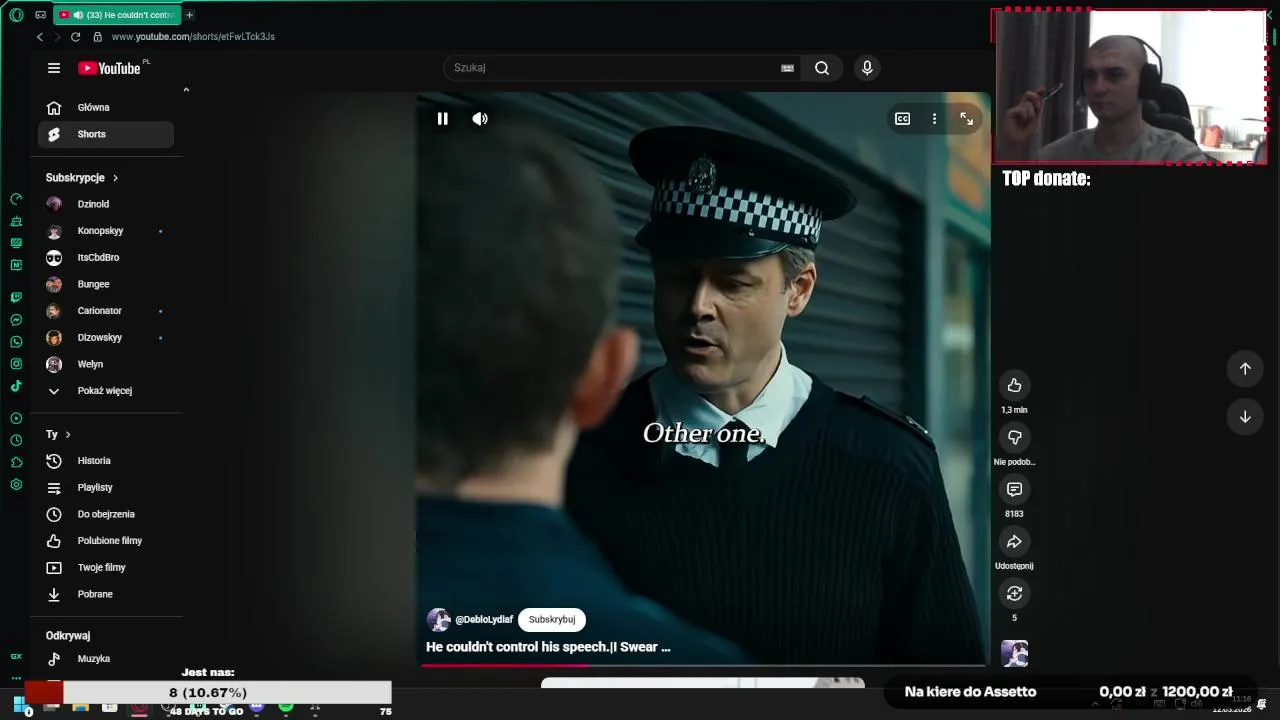
Task: Dislike the Short with thumbs down
Action: pos(1014,437)
